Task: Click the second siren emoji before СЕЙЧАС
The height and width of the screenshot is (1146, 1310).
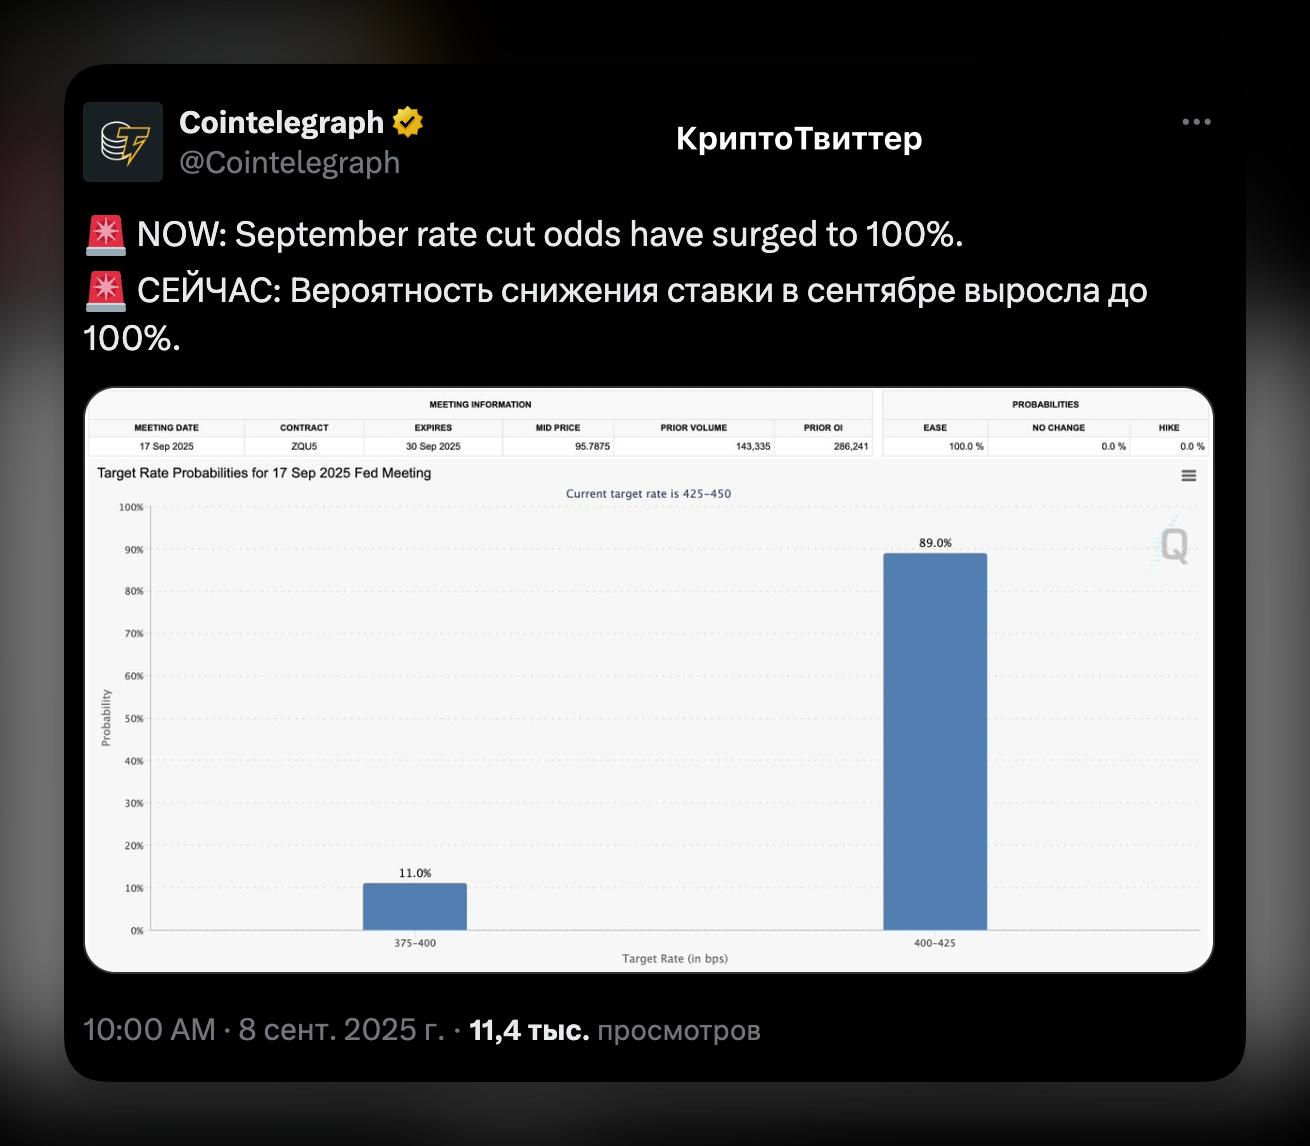Action: tap(105, 290)
